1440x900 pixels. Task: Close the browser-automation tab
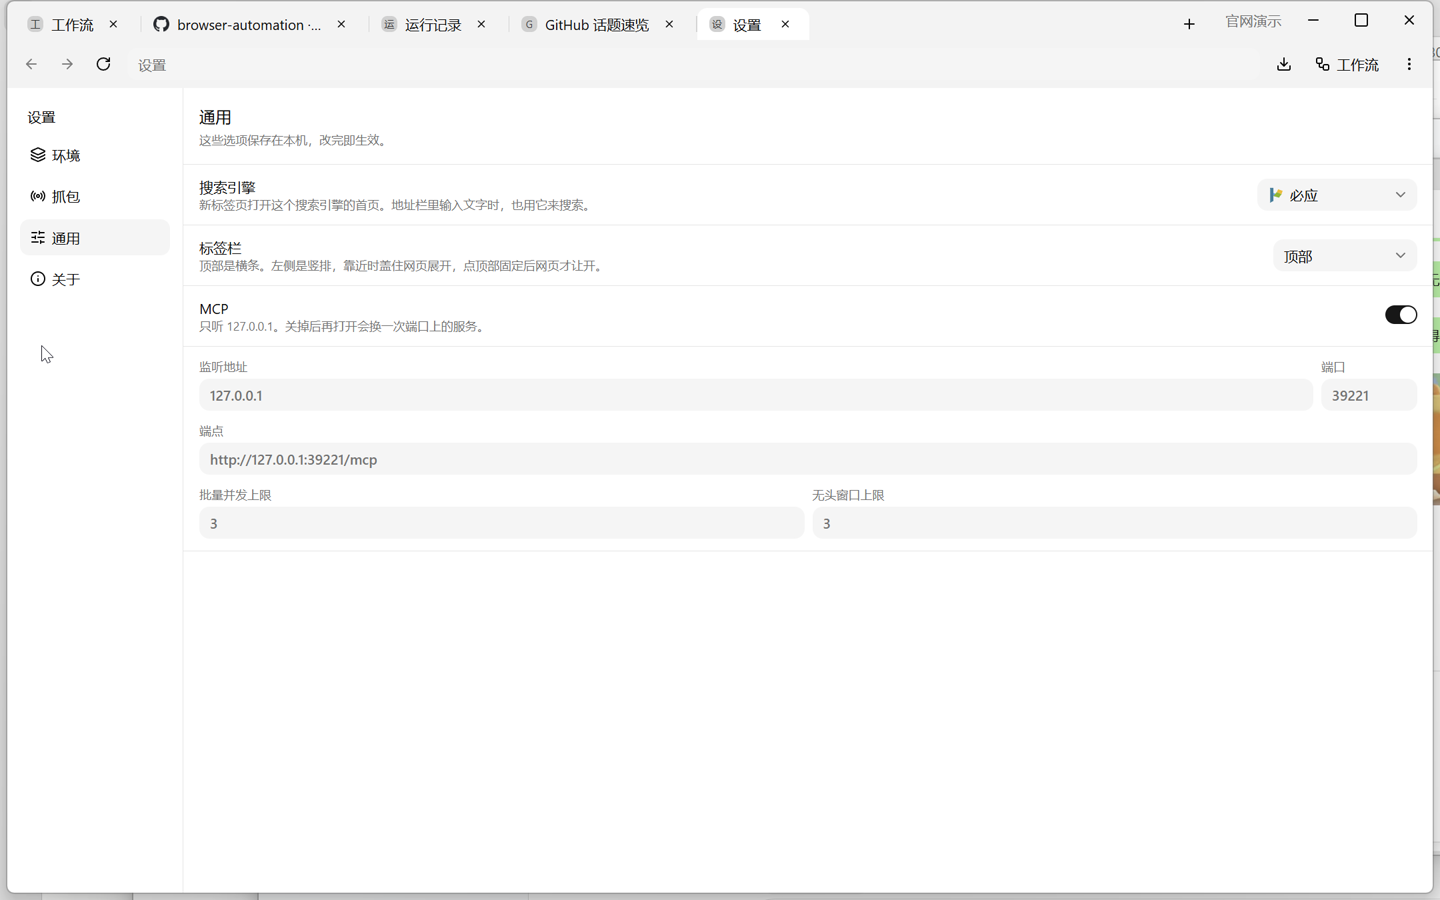[x=341, y=24]
